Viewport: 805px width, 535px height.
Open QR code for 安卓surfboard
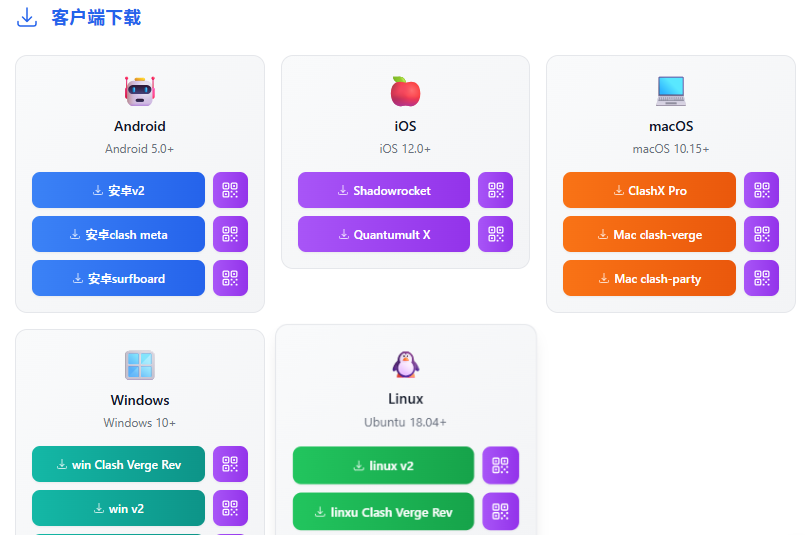[x=230, y=278]
